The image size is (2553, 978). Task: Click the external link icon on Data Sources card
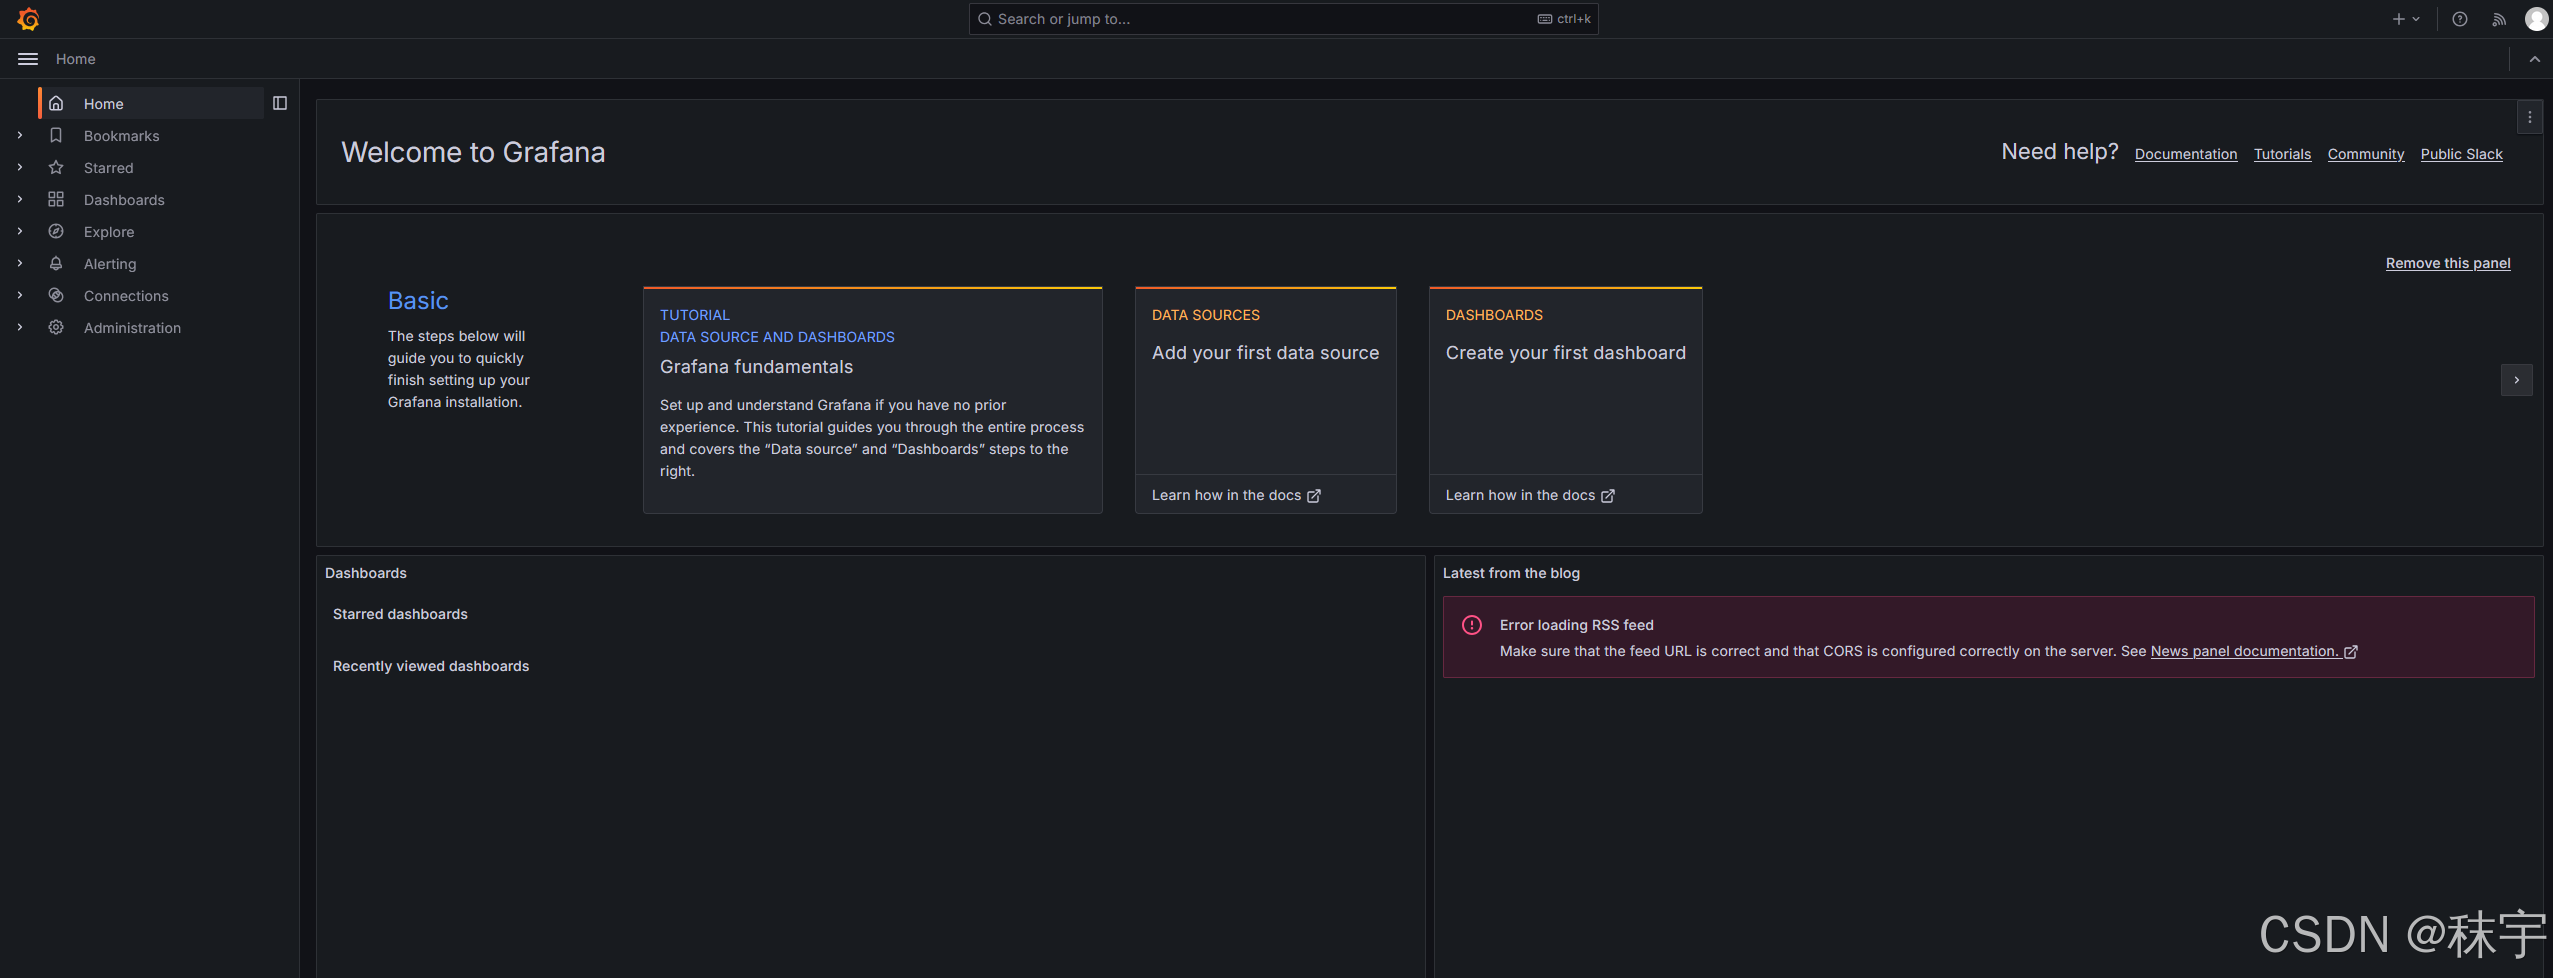pos(1314,496)
